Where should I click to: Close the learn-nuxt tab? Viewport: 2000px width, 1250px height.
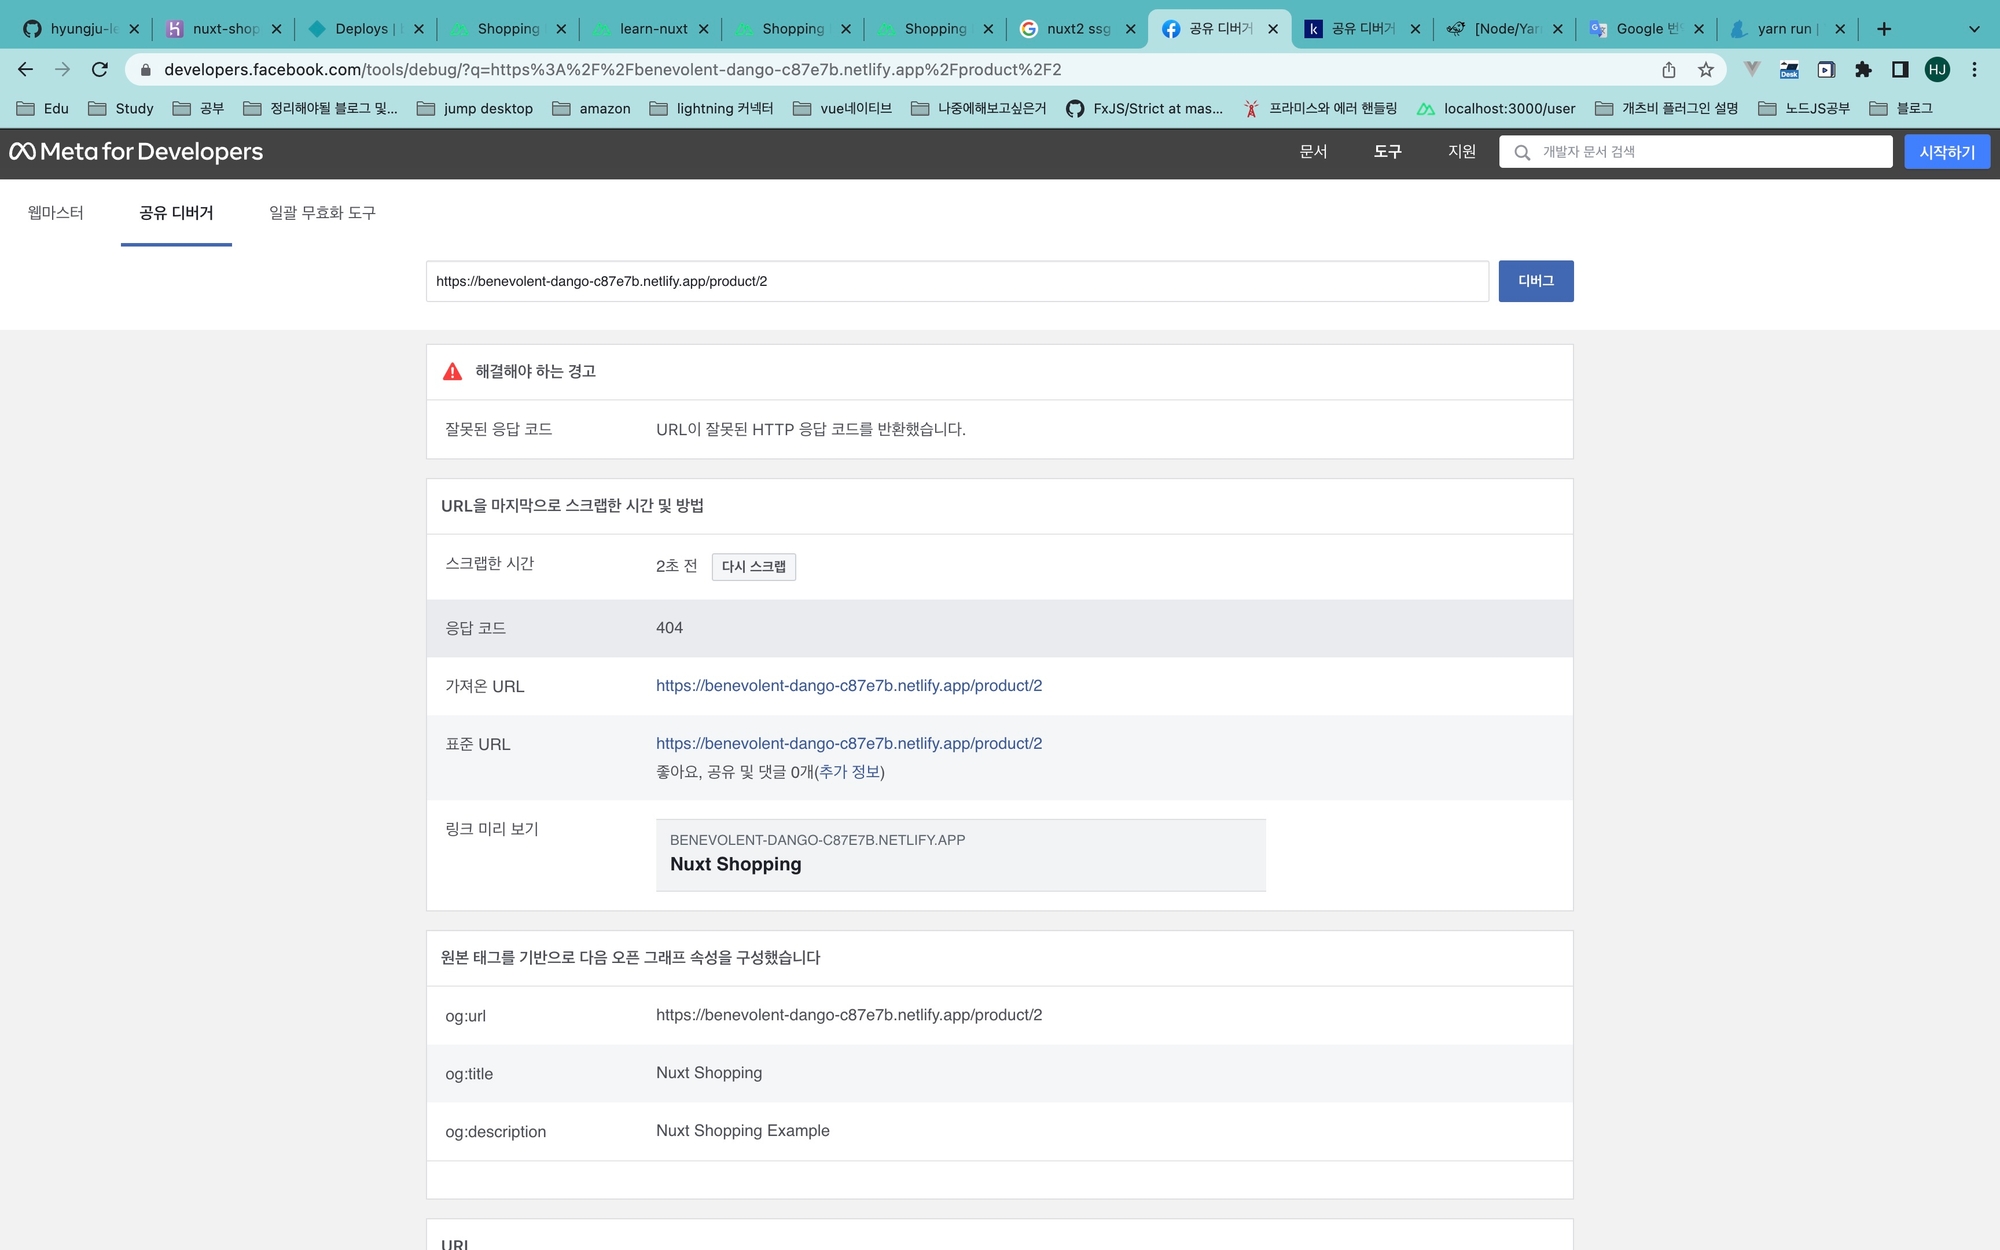(704, 29)
